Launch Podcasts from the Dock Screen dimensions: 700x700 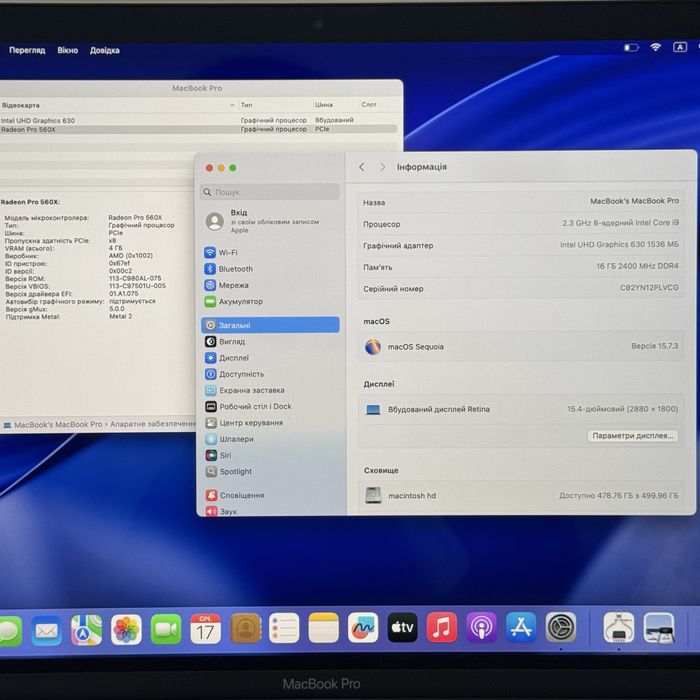click(482, 627)
